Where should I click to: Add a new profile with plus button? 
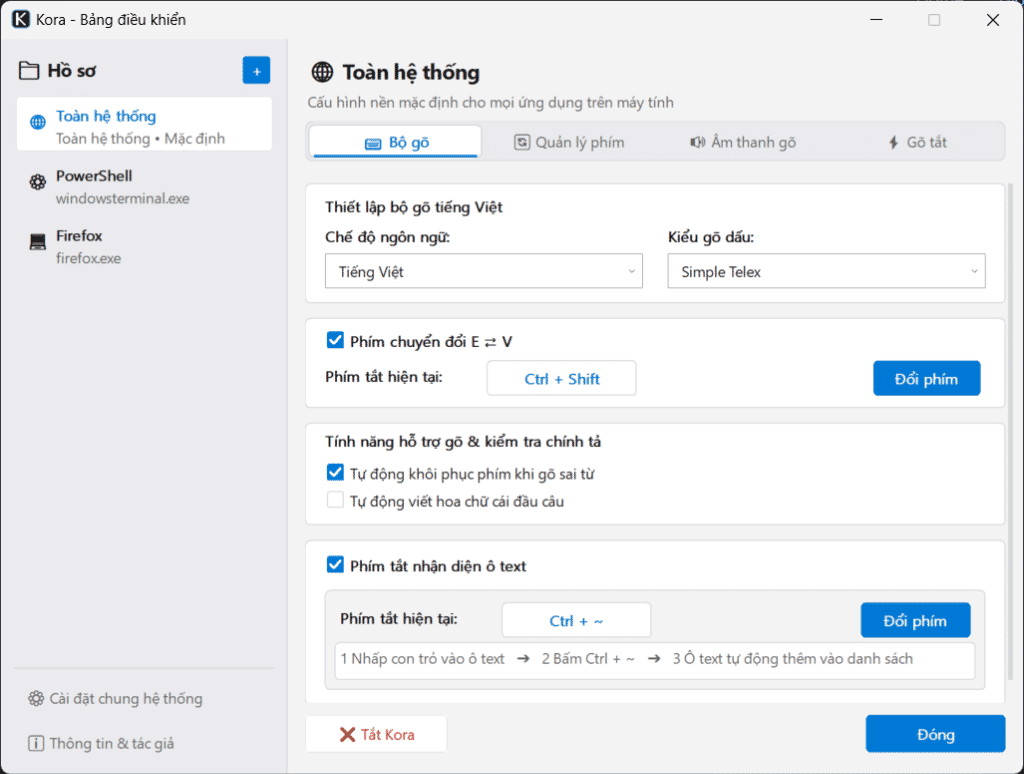click(x=257, y=71)
